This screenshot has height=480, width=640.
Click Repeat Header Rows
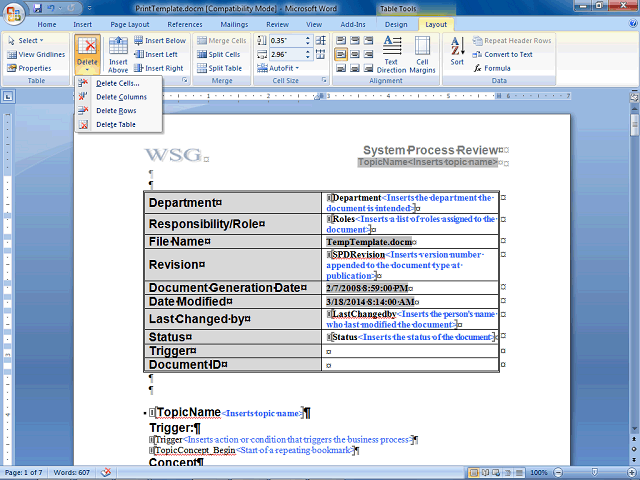512,40
